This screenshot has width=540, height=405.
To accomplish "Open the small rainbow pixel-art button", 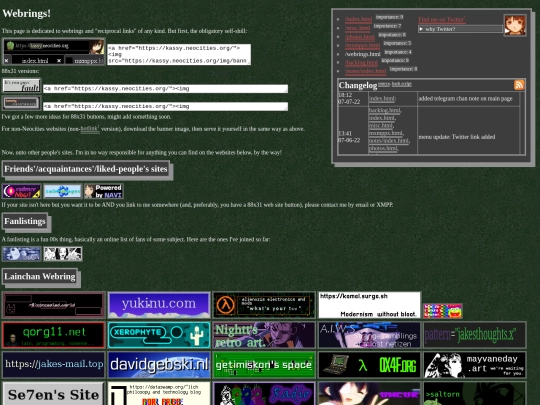I will (443, 311).
